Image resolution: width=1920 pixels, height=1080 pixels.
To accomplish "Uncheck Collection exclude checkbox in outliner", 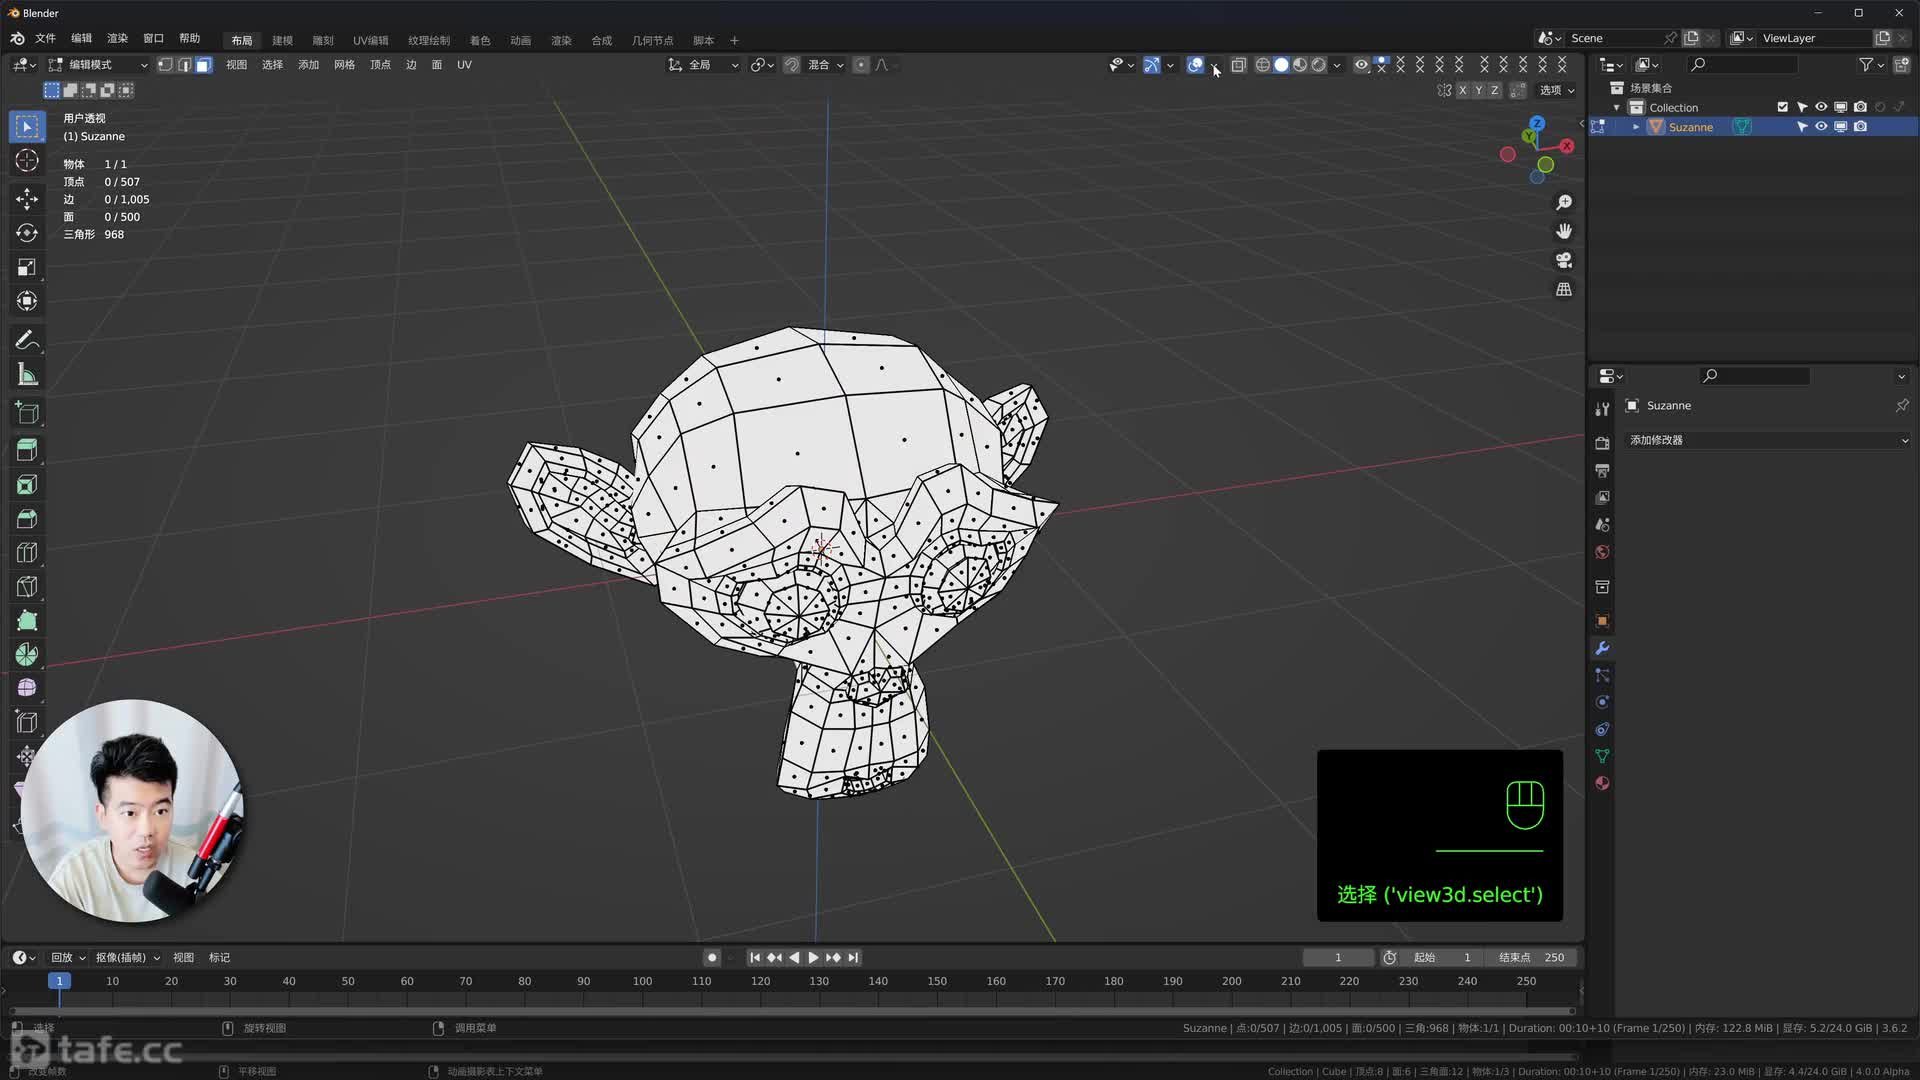I will (1782, 107).
